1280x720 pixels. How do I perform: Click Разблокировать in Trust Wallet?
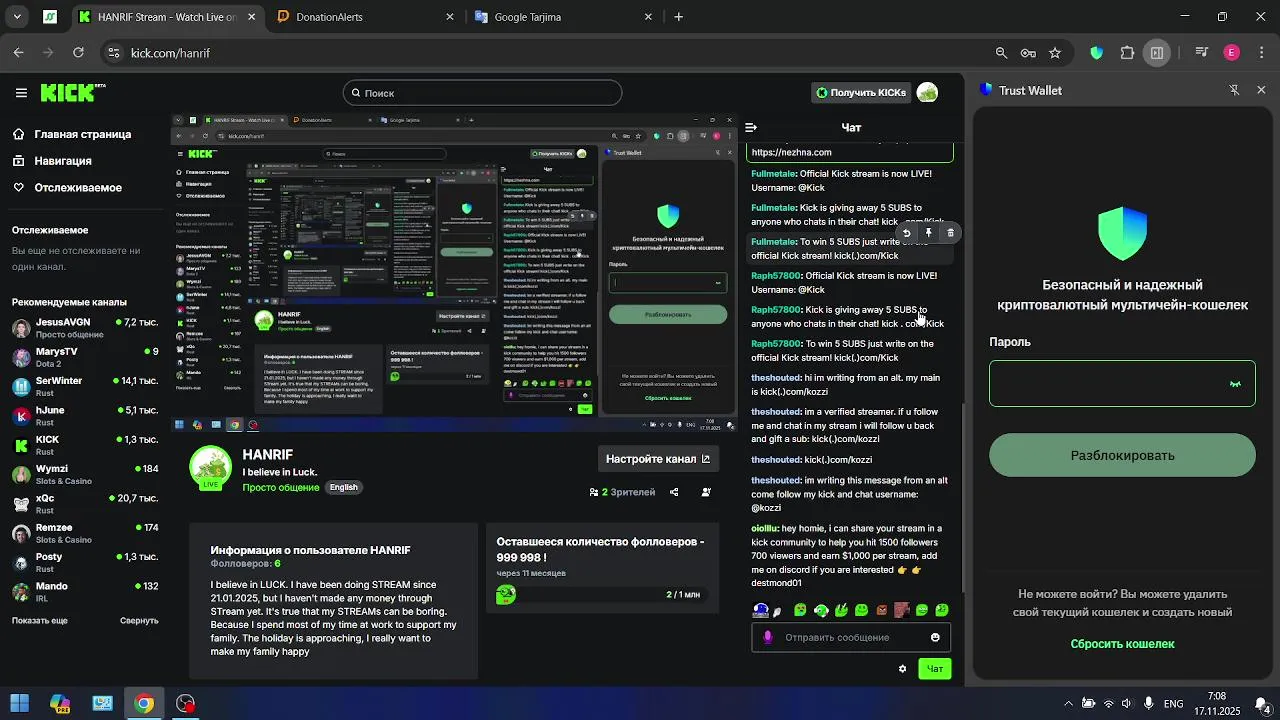pyautogui.click(x=1122, y=455)
